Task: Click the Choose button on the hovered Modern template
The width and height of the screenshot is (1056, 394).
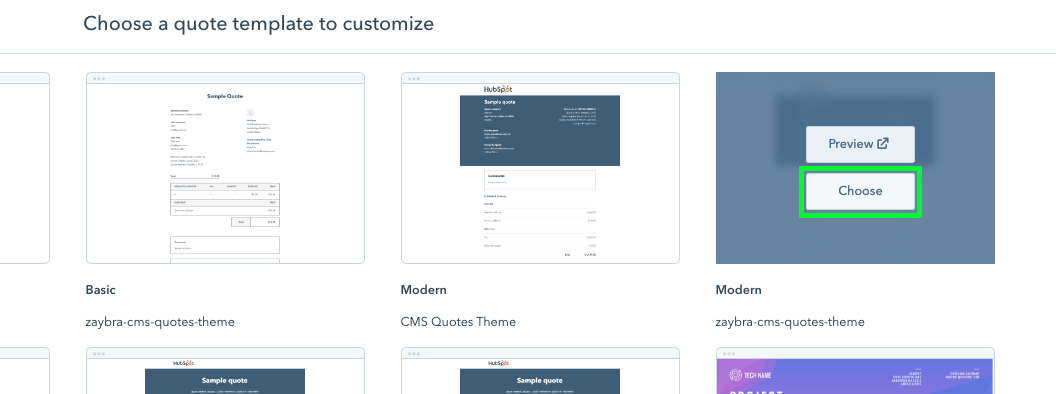Action: 860,191
